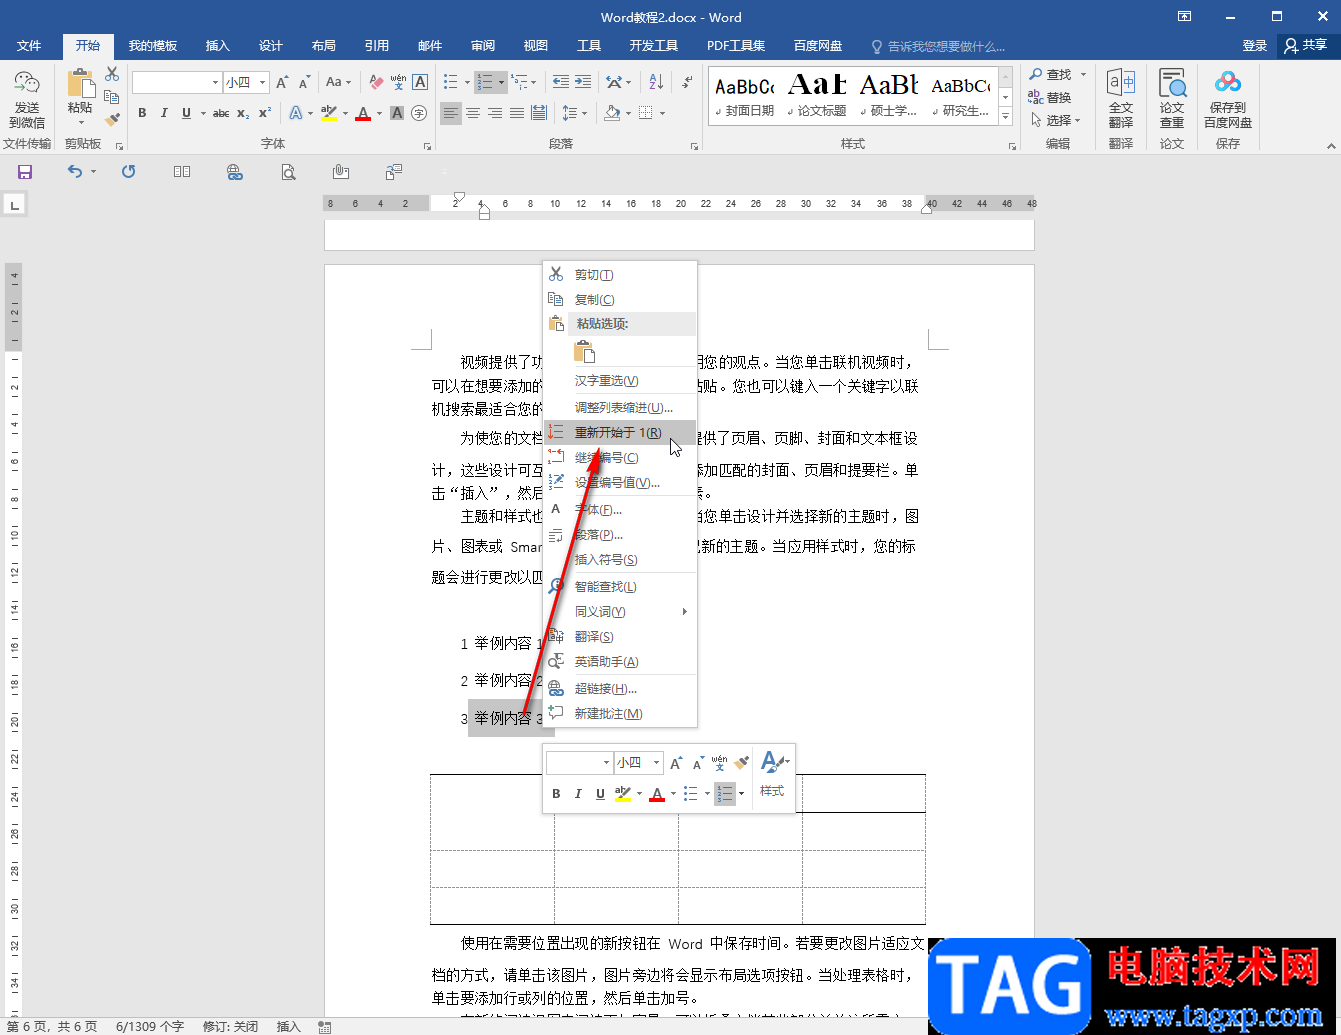Viewport: 1341px width, 1035px height.
Task: Click Full Text Translate icon
Action: click(1121, 98)
